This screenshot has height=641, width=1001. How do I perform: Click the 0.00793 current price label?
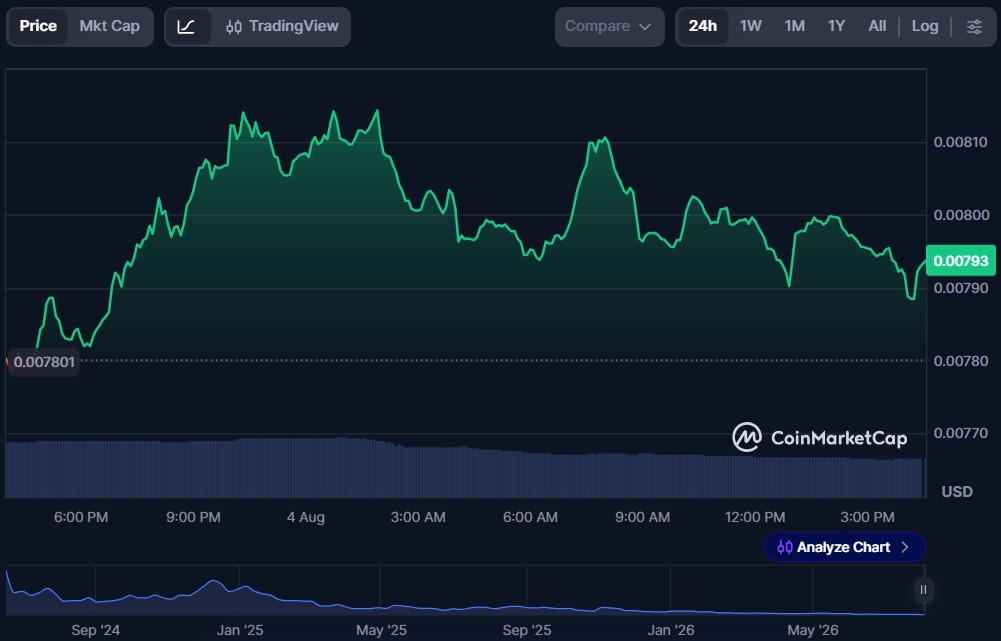tap(960, 260)
